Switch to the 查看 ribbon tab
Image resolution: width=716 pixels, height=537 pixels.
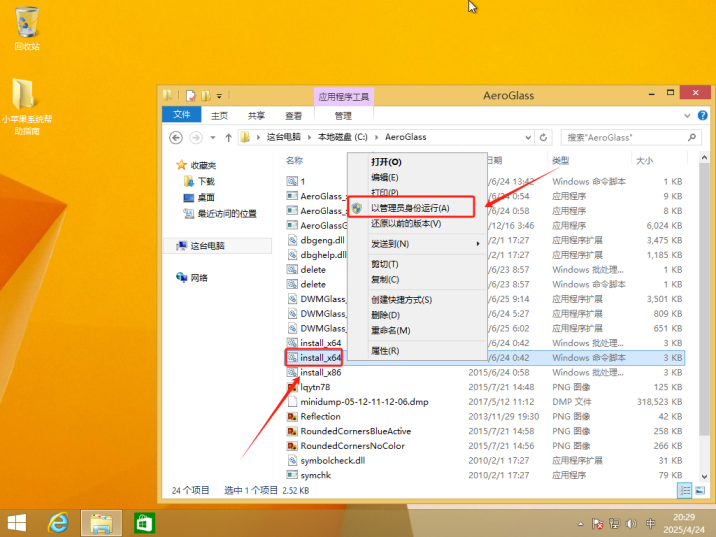tap(293, 116)
